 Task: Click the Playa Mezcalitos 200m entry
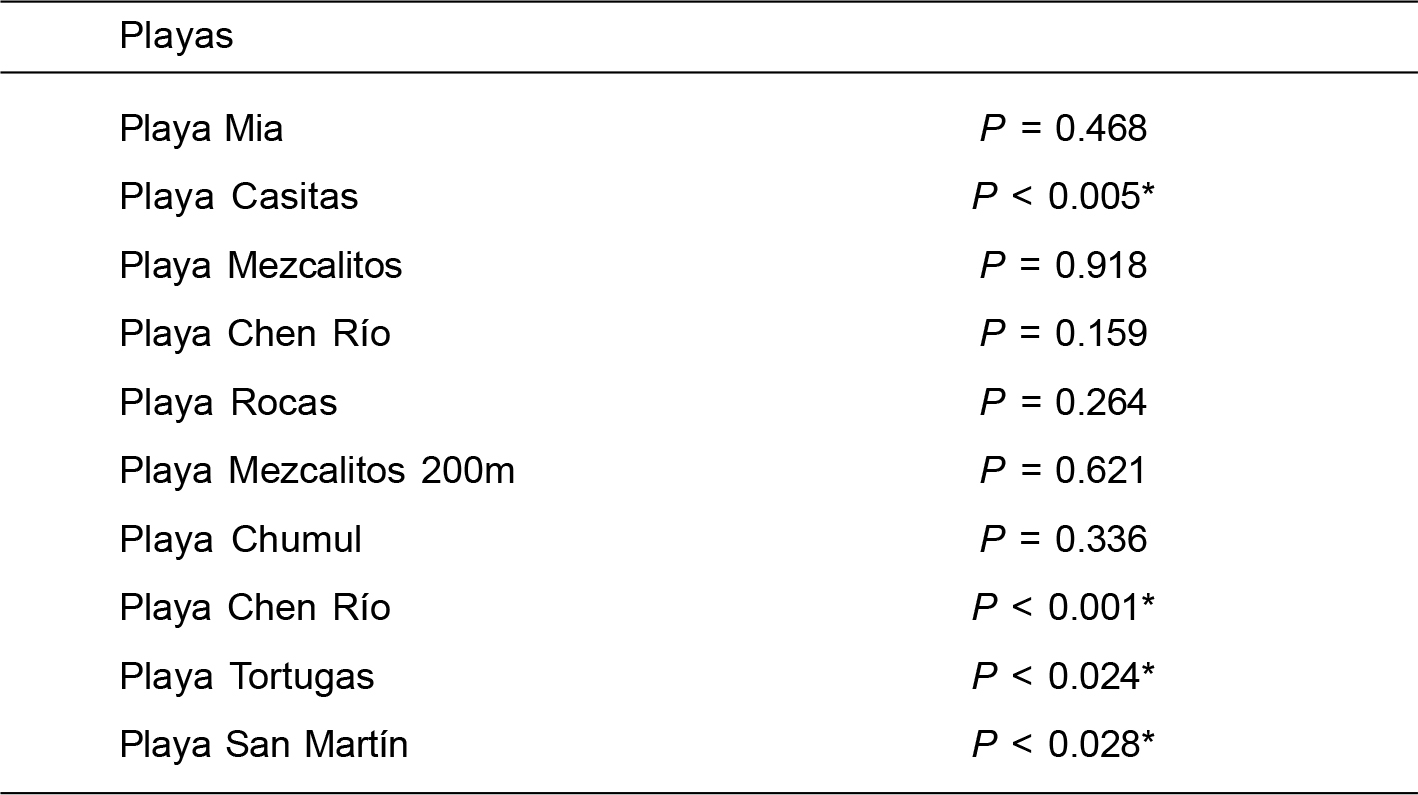tap(317, 471)
